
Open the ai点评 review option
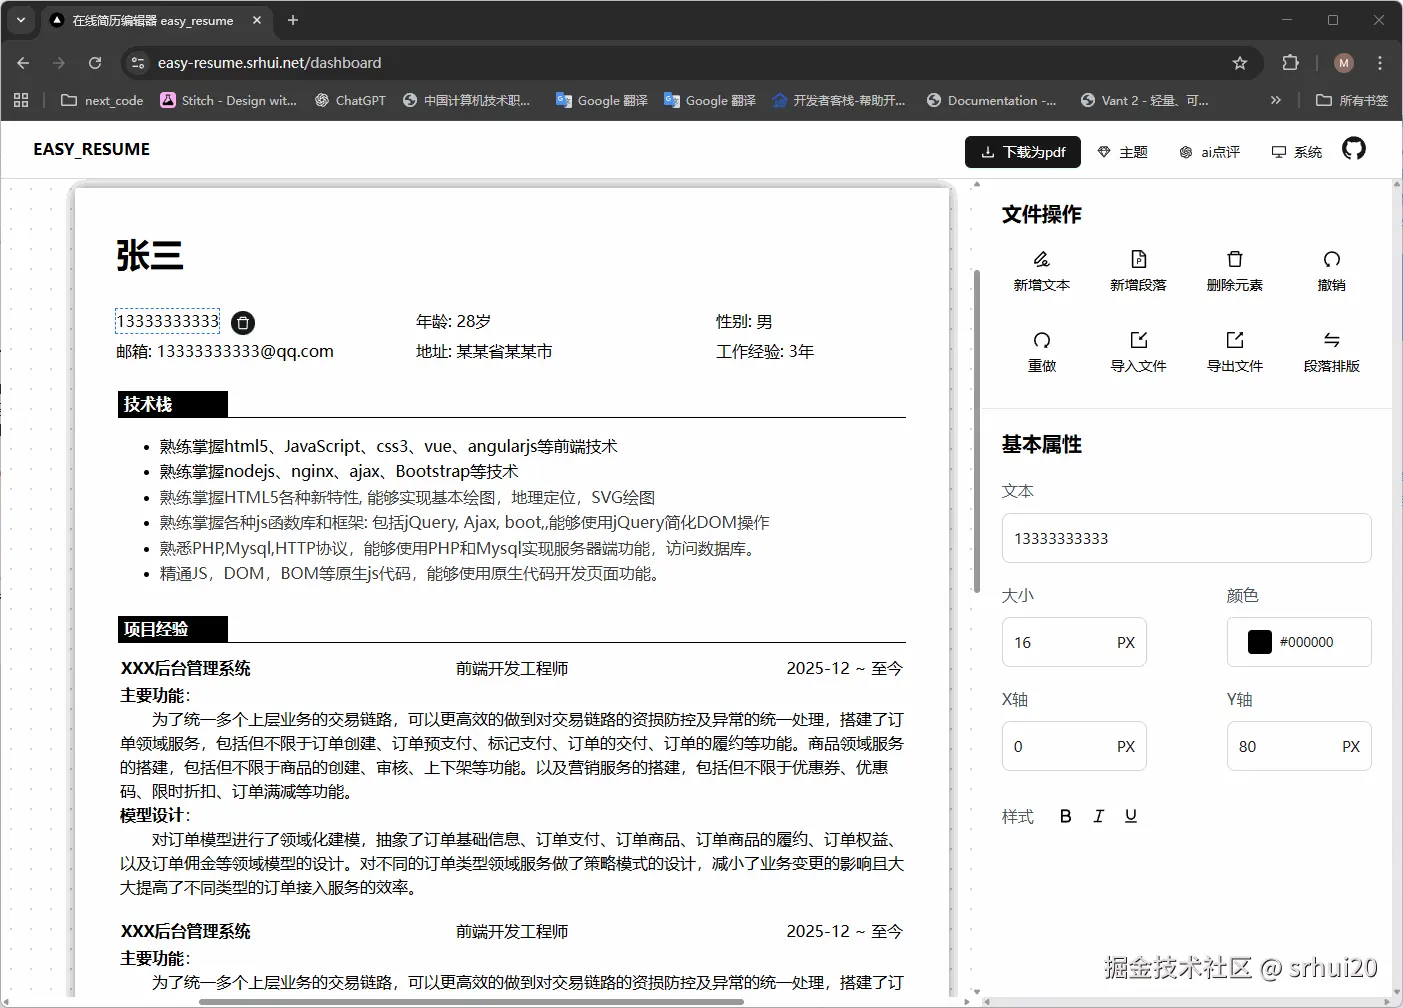(x=1209, y=152)
